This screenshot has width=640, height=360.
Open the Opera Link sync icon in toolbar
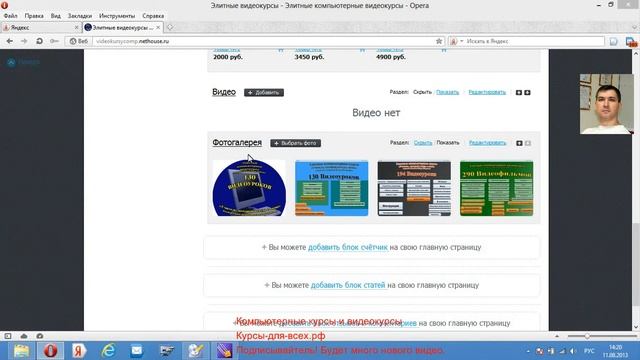613,42
